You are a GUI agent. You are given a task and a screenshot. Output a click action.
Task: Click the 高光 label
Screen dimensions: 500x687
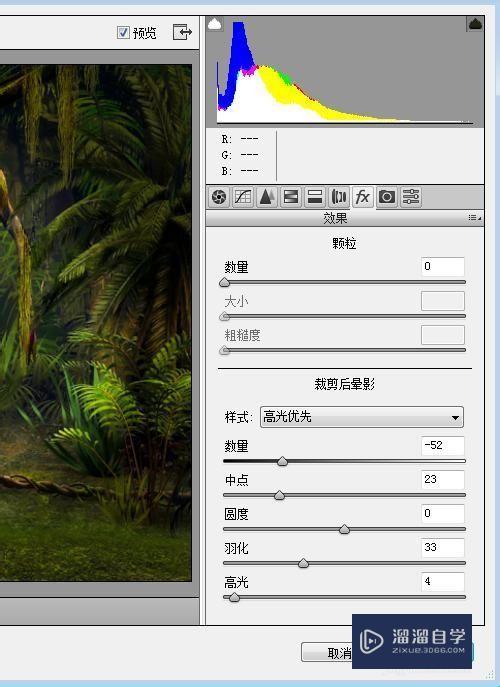tap(236, 582)
